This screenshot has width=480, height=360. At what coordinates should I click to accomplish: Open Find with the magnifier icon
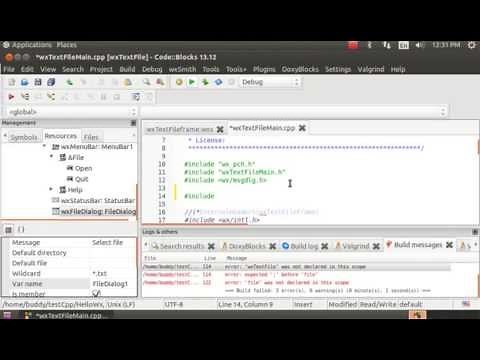[146, 82]
